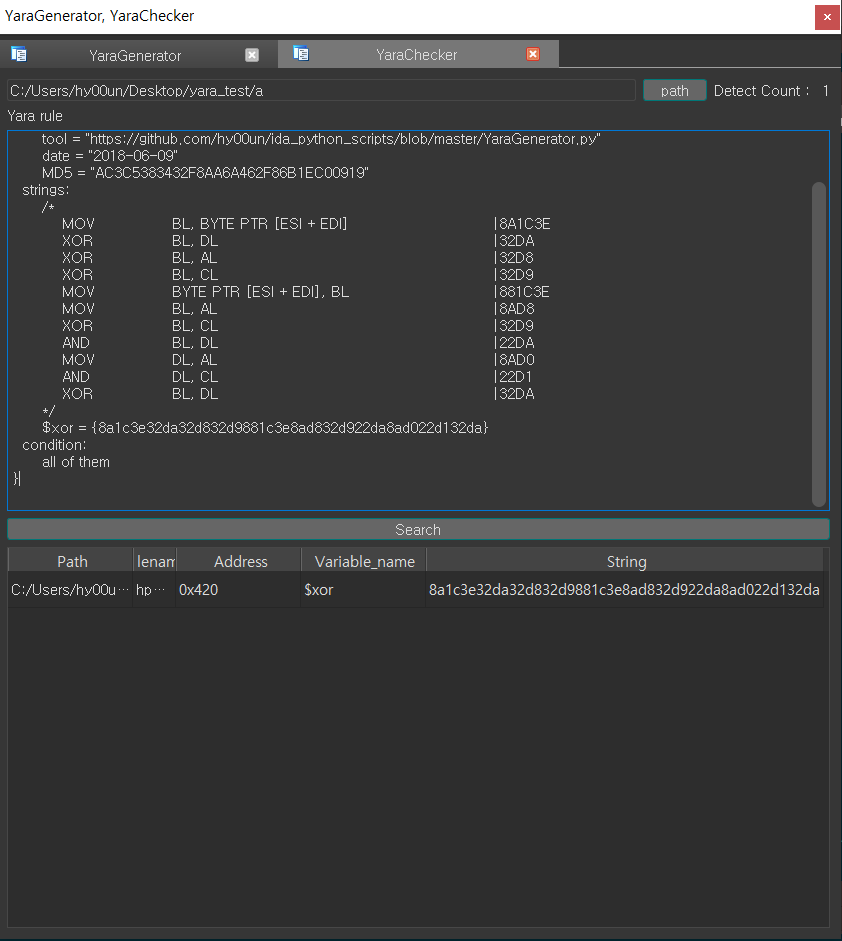The width and height of the screenshot is (842, 941).
Task: Click the Search button
Action: click(x=418, y=529)
